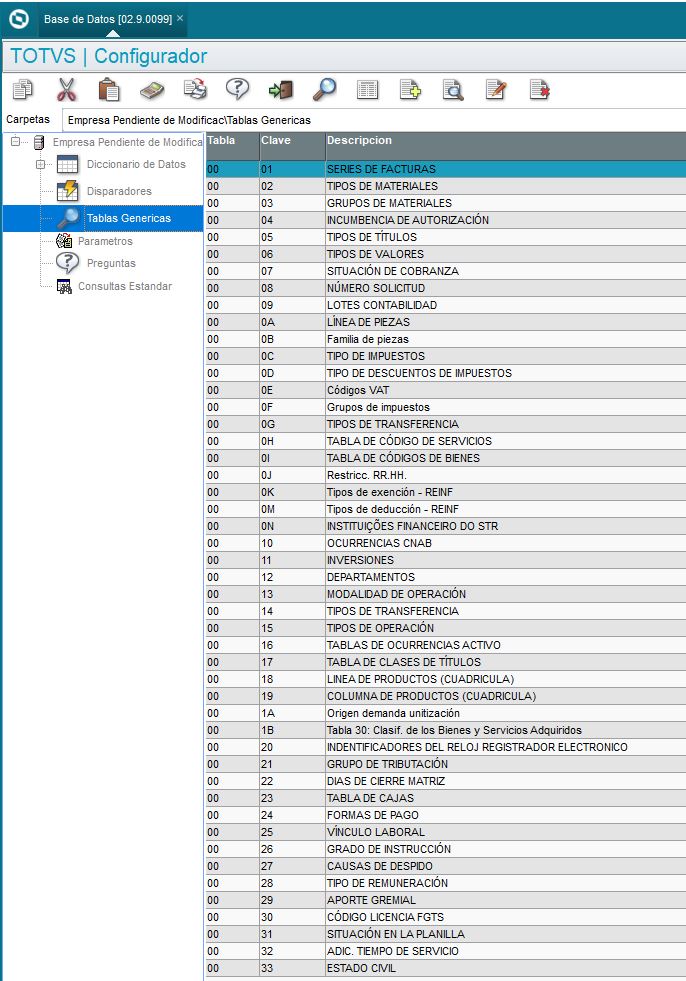
Task: Select row FORMAS DE PAGO
Action: [x=446, y=815]
